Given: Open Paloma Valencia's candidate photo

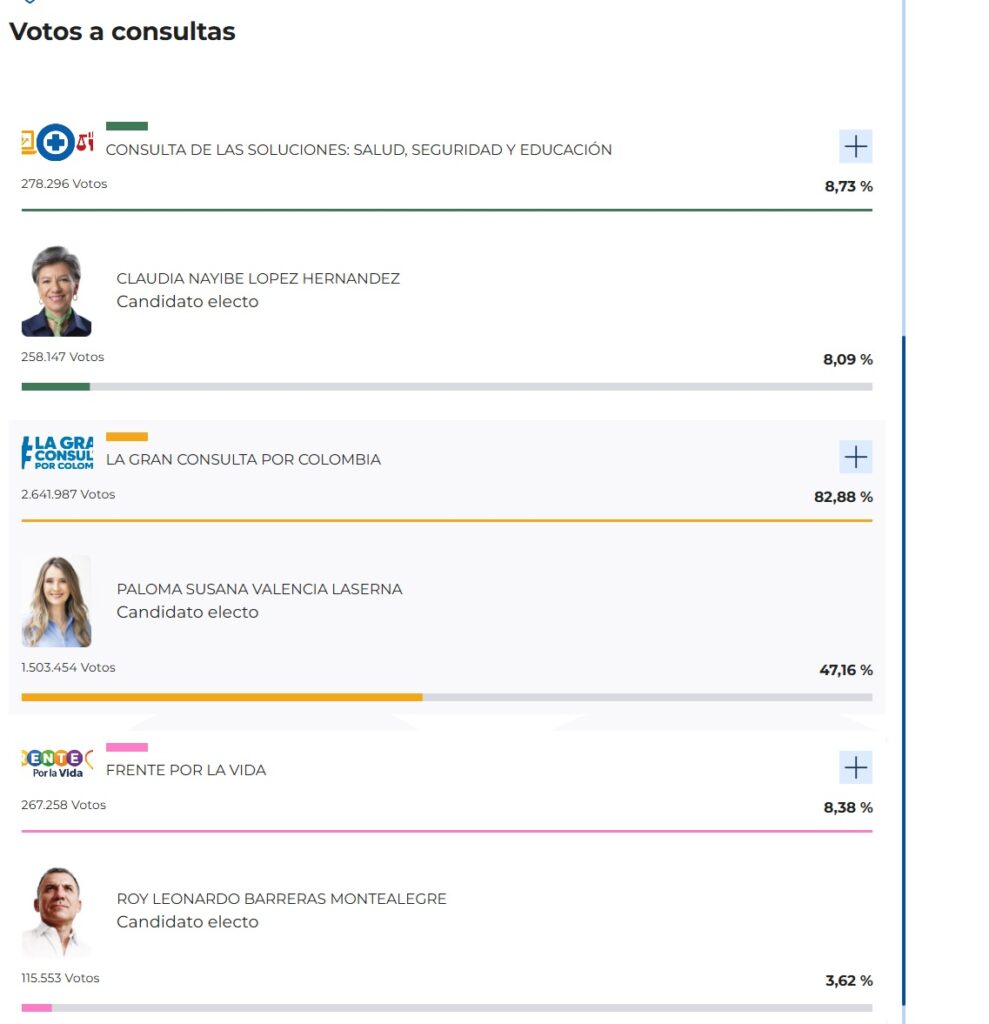Looking at the screenshot, I should pos(56,601).
